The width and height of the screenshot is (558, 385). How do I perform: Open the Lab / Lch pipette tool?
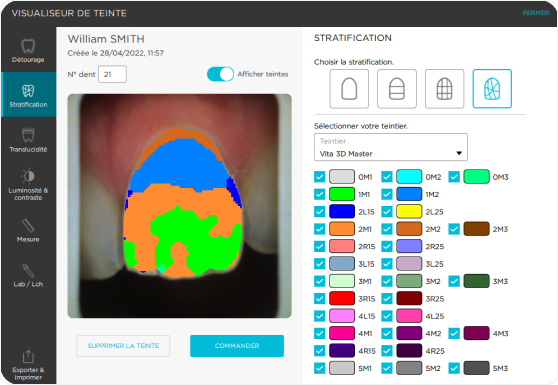pos(28,274)
